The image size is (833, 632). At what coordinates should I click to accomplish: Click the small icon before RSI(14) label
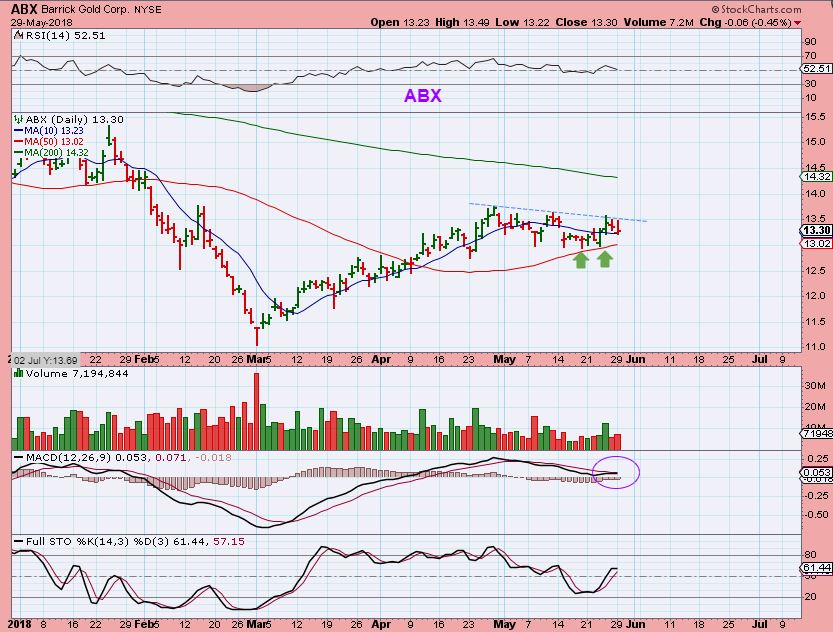[x=18, y=36]
